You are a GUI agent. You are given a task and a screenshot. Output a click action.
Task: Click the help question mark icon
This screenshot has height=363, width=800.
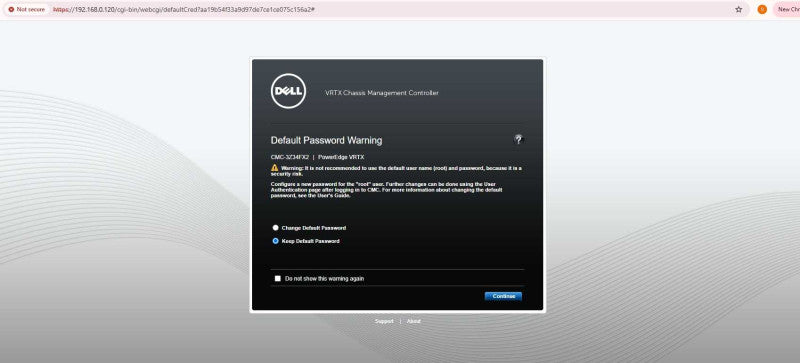coord(518,140)
